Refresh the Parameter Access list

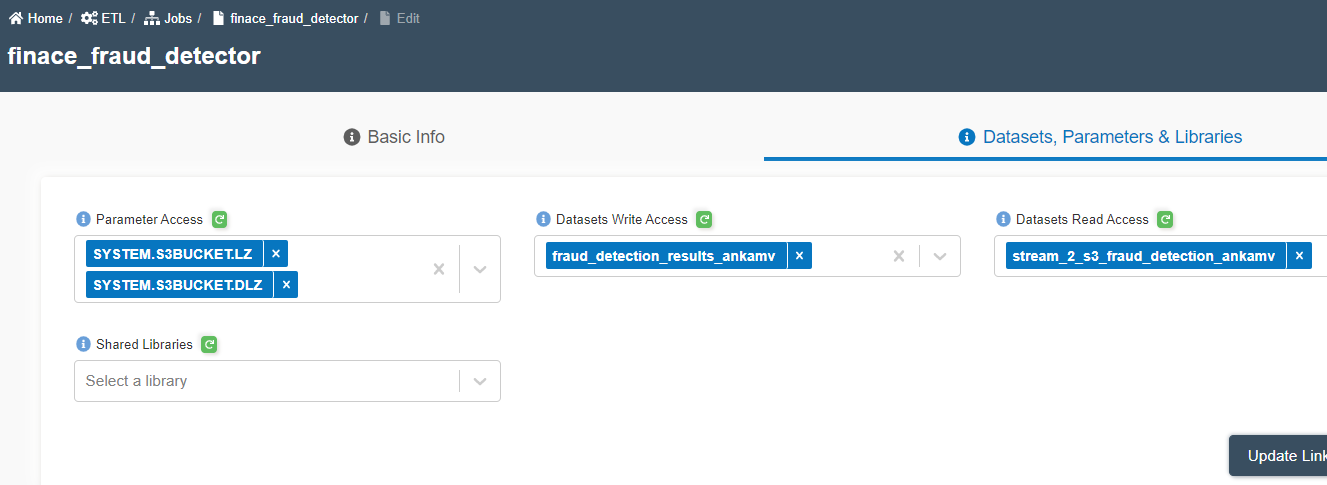coord(220,219)
